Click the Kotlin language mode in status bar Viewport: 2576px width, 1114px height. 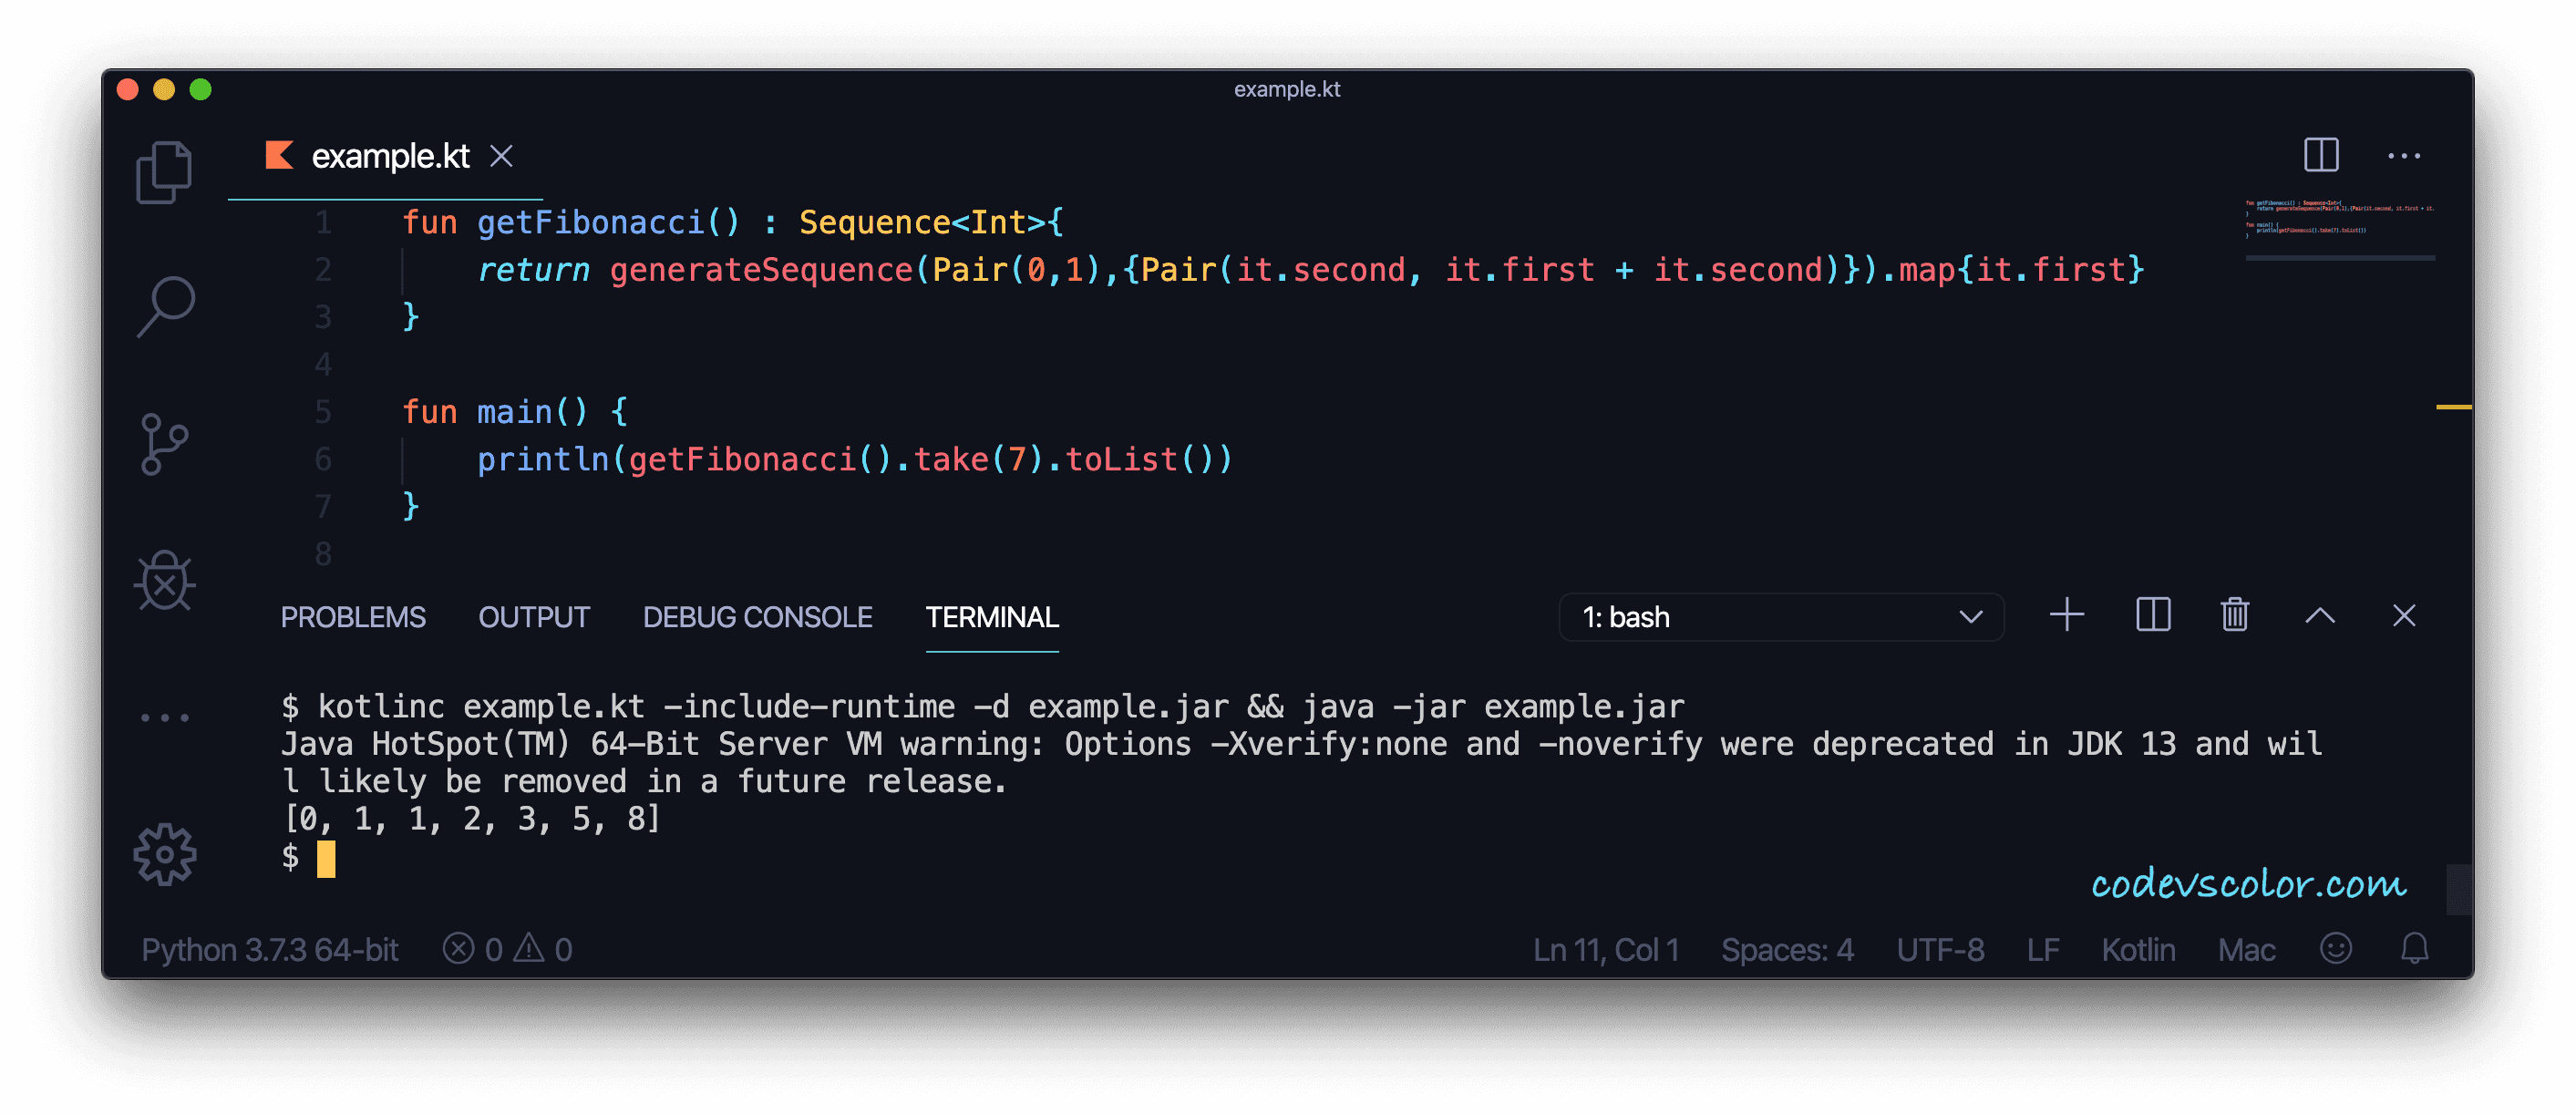click(2138, 949)
